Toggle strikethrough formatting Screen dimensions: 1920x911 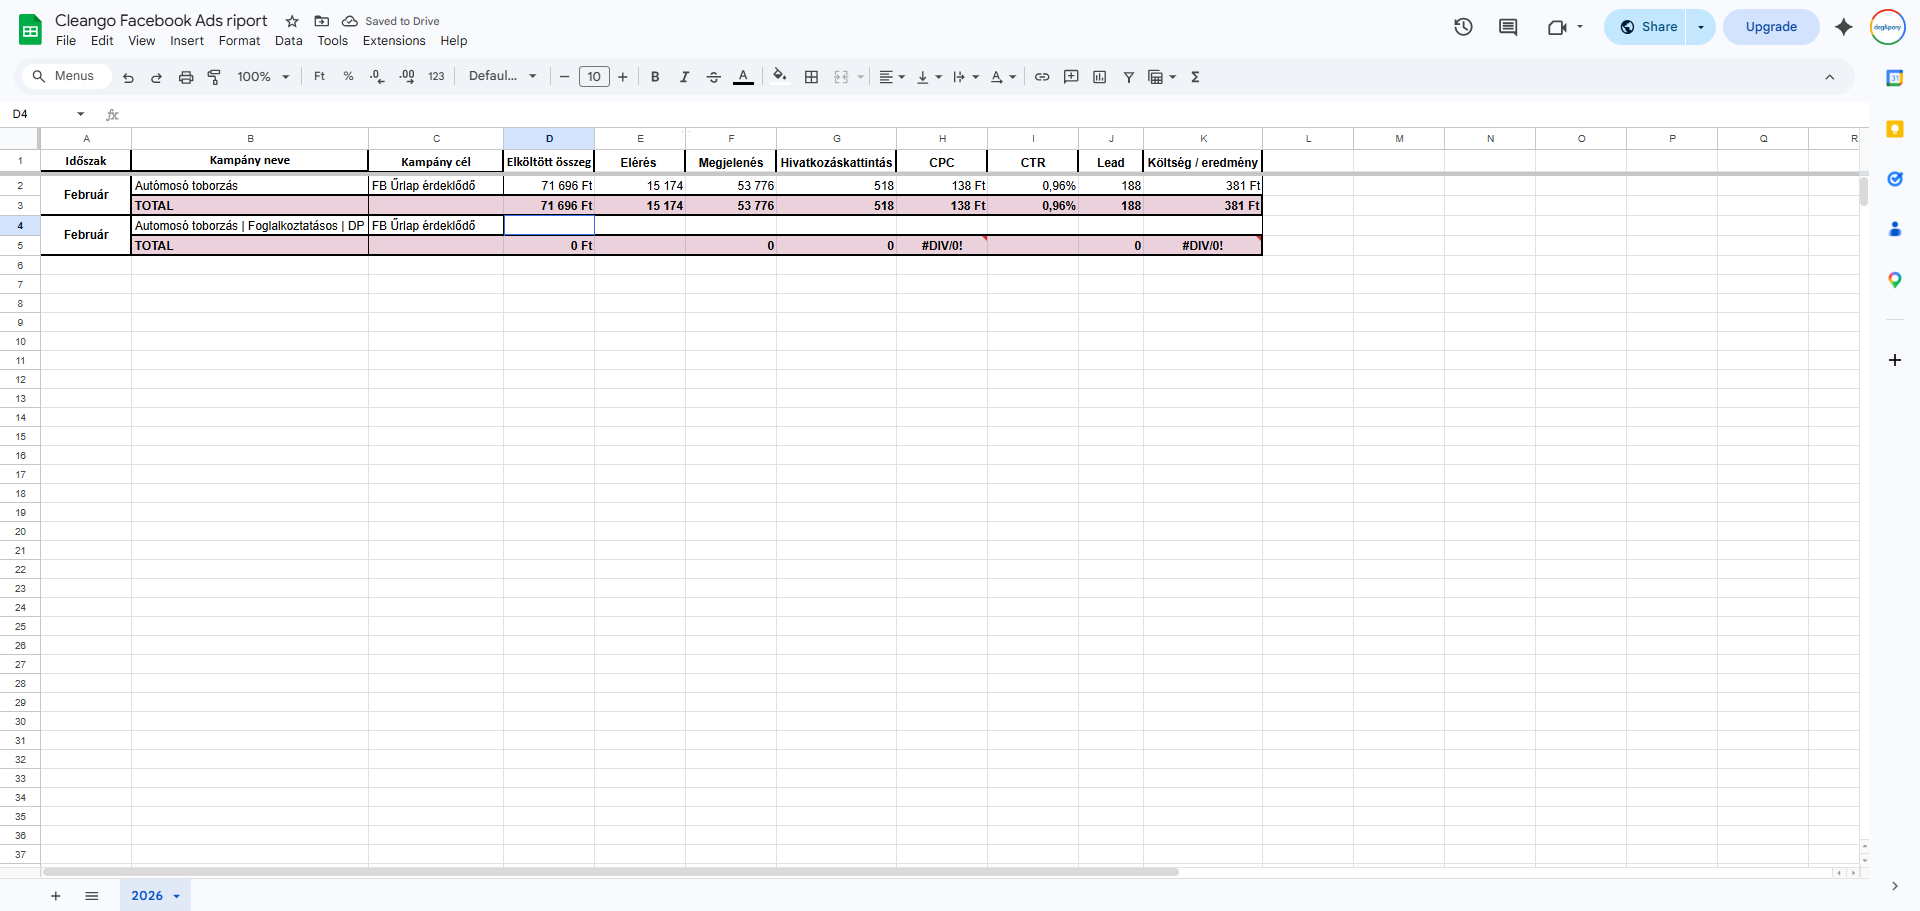tap(713, 77)
